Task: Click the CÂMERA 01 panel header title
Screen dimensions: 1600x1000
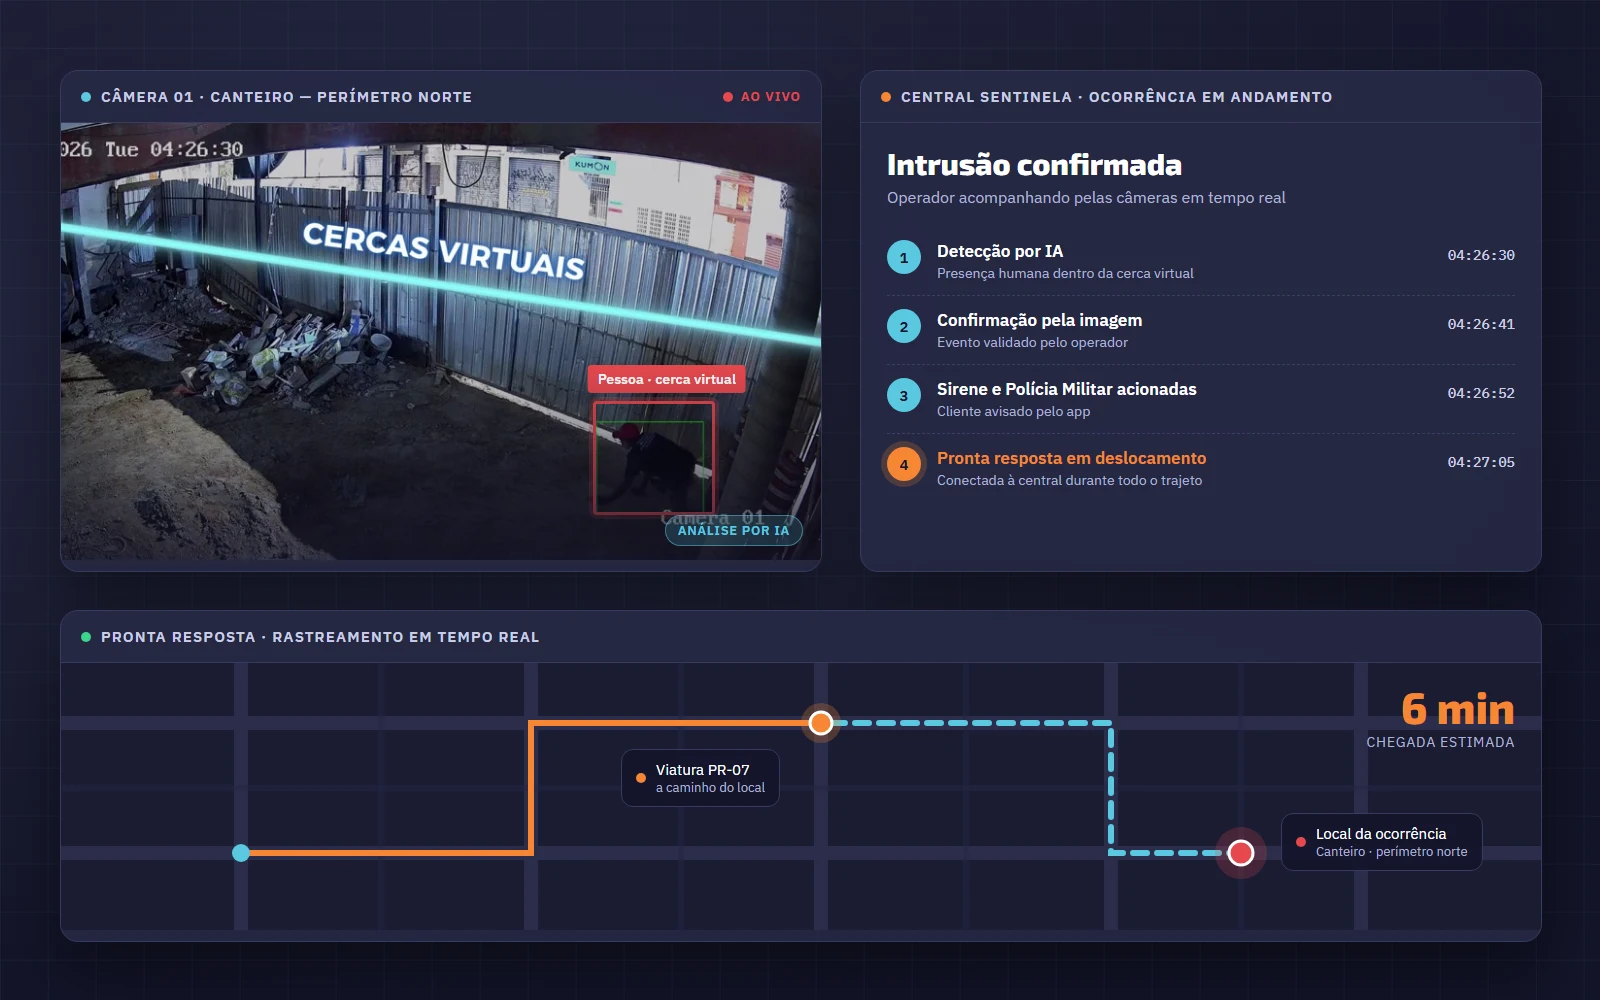Action: (286, 97)
